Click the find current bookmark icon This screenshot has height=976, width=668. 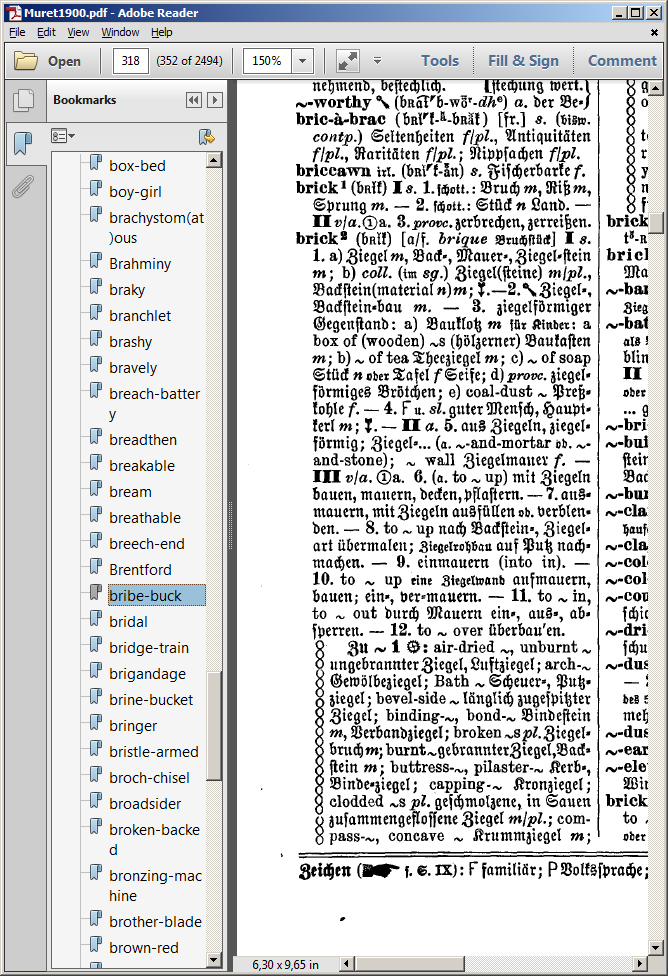207,136
